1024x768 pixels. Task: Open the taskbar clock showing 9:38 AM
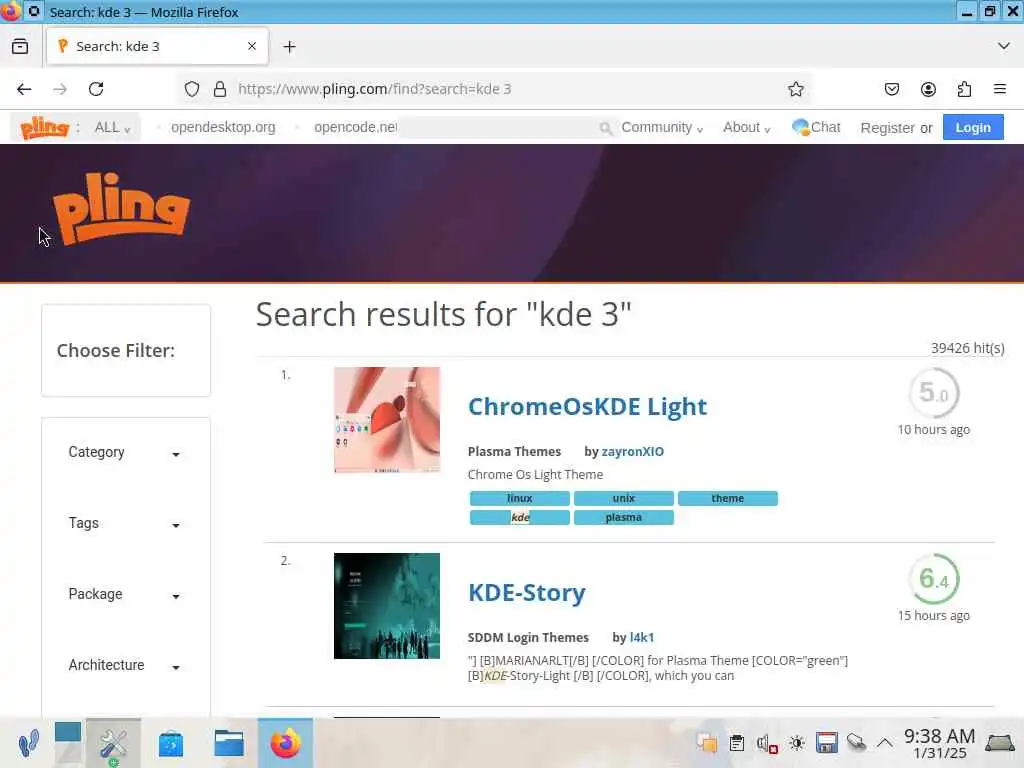[x=939, y=743]
